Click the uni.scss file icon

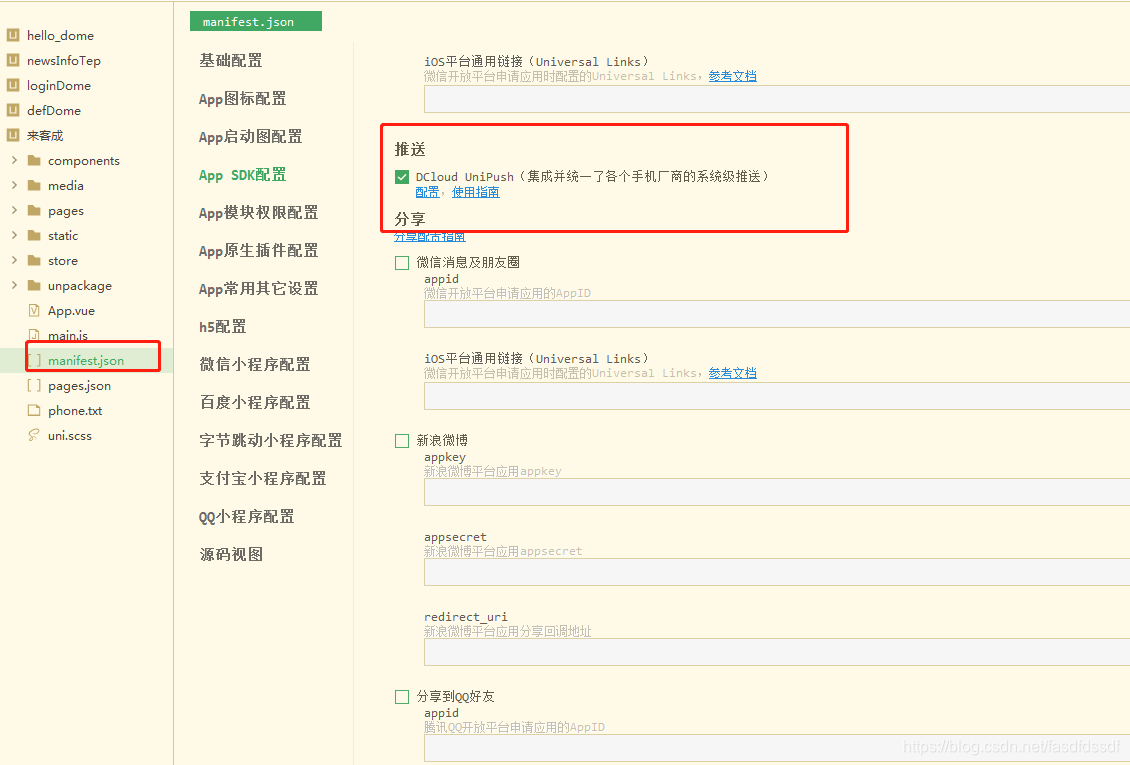(34, 435)
